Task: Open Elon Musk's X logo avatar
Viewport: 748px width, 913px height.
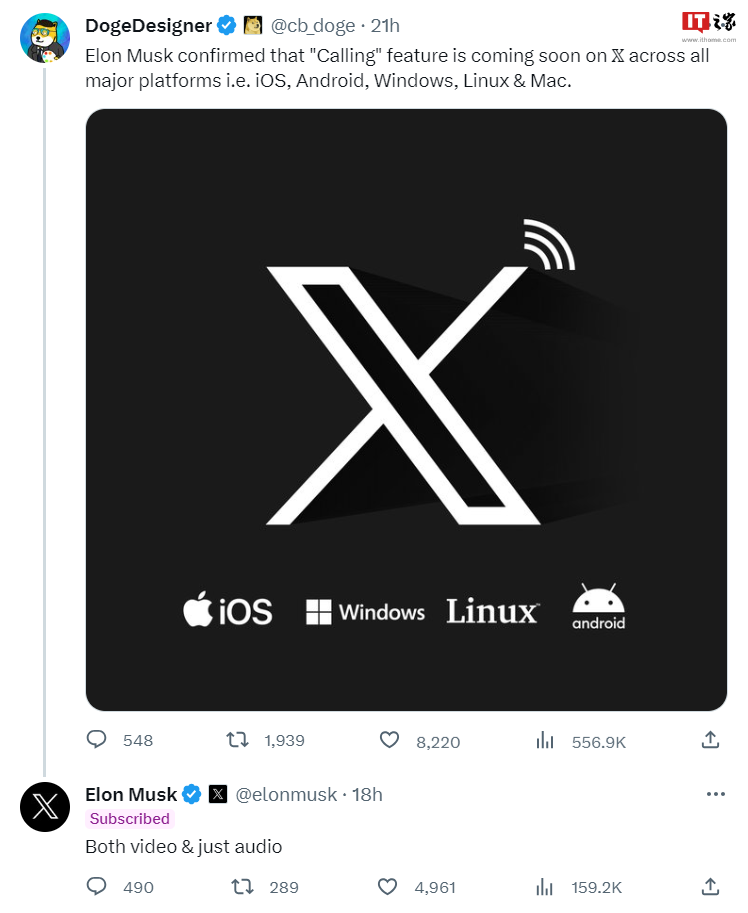Action: pos(45,807)
